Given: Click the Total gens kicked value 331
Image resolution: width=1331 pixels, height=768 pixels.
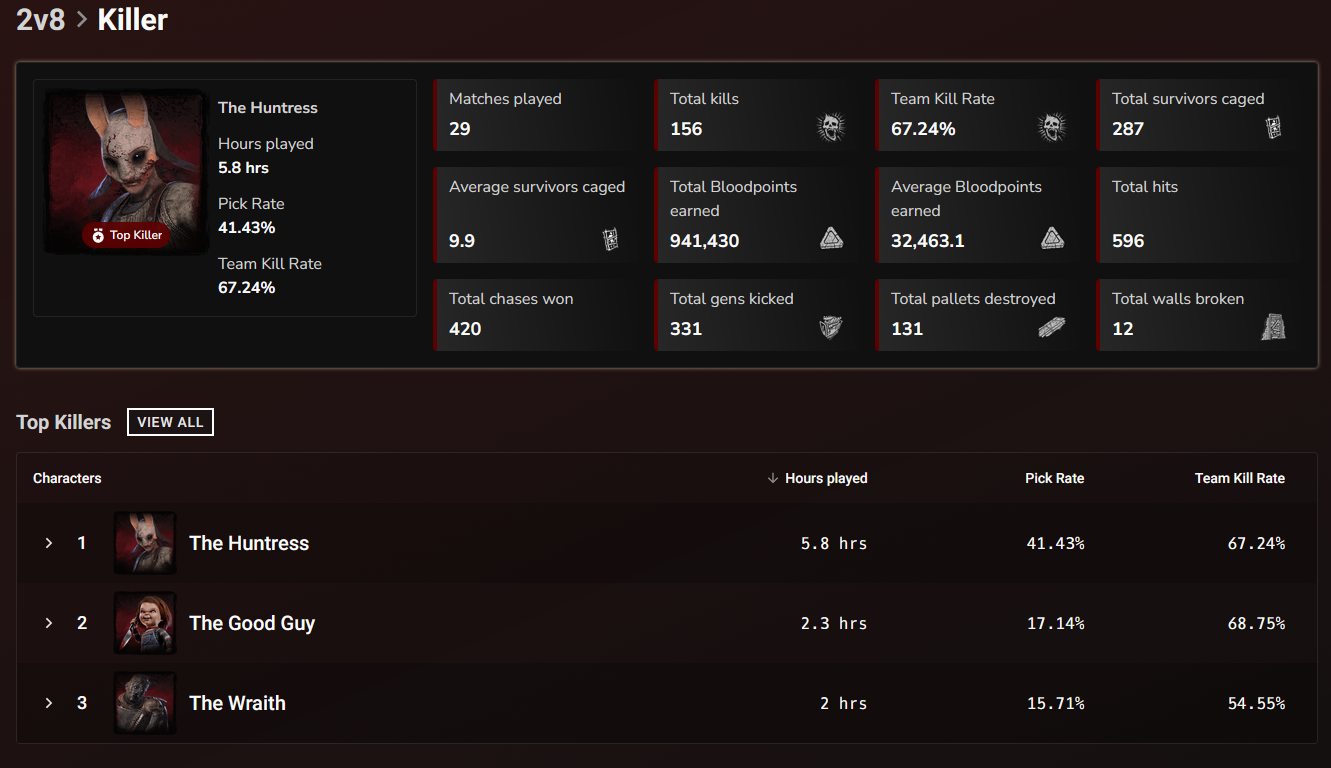Looking at the screenshot, I should coord(686,329).
